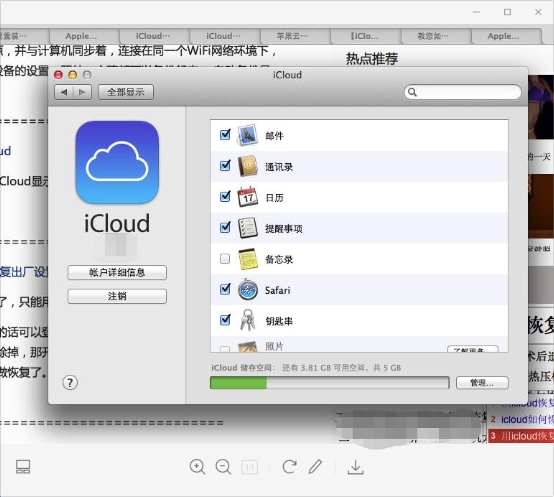Click the Photos icon in the list
Viewport: 554px width, 497px height.
click(247, 347)
